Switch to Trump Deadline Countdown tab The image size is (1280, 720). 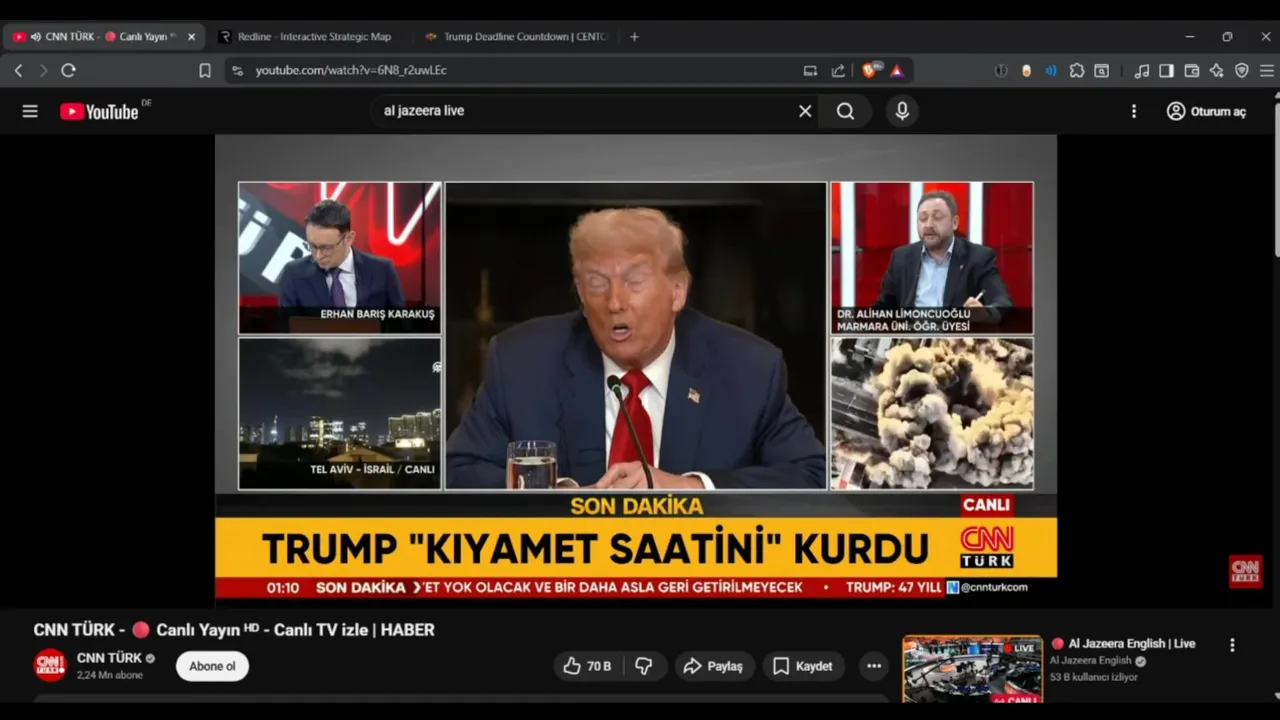[x=515, y=36]
